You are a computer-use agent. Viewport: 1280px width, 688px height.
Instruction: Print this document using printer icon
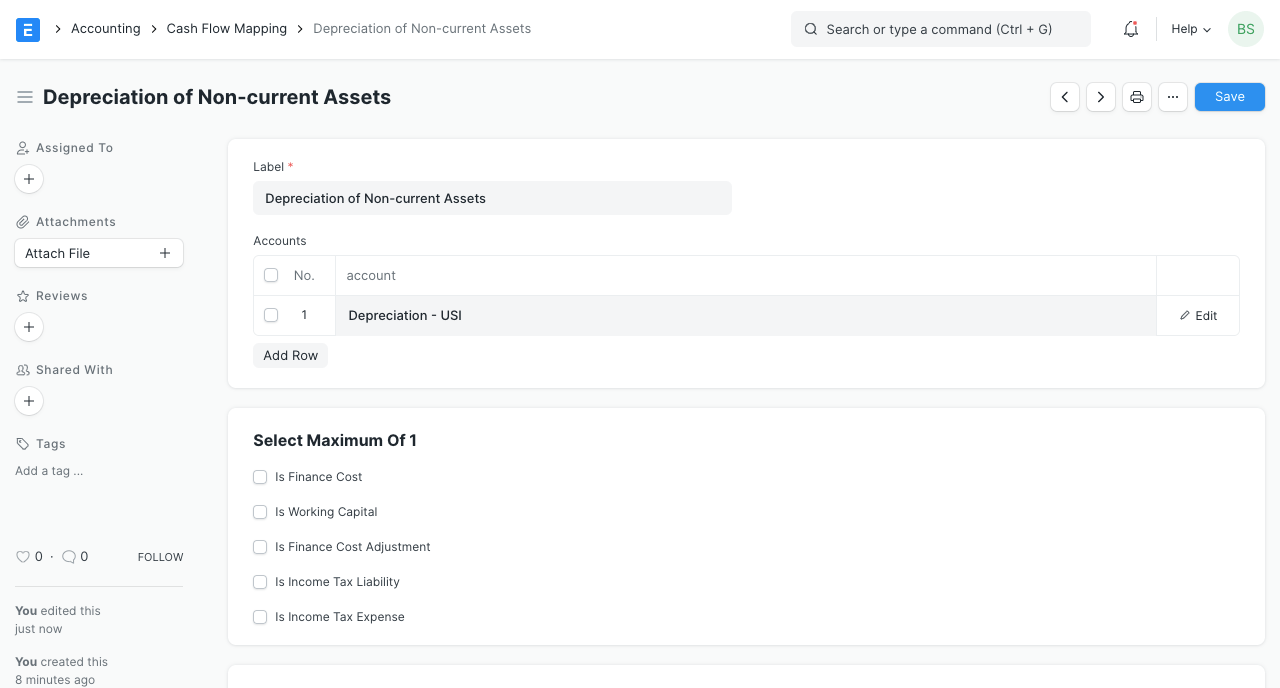[x=1137, y=97]
